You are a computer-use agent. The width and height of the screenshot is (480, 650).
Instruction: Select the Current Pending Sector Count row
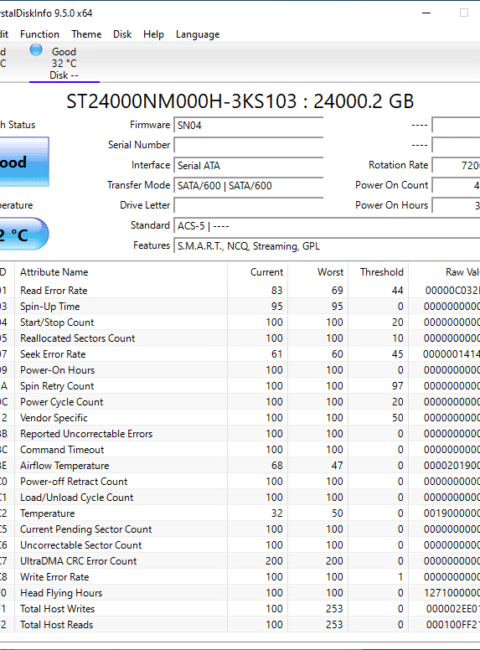[x=240, y=529]
